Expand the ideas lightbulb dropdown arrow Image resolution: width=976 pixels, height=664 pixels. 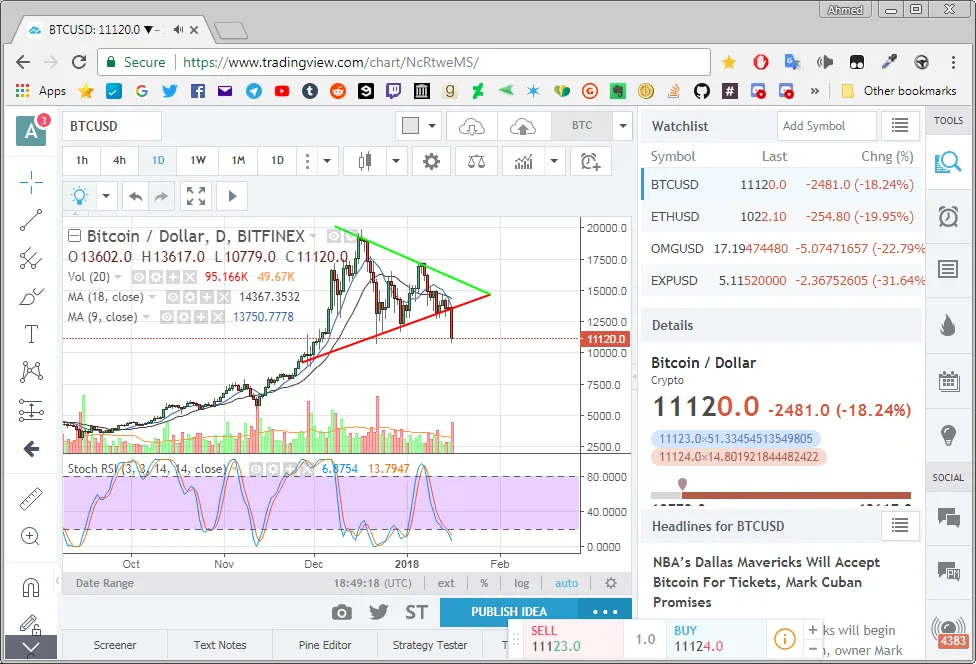tap(106, 197)
